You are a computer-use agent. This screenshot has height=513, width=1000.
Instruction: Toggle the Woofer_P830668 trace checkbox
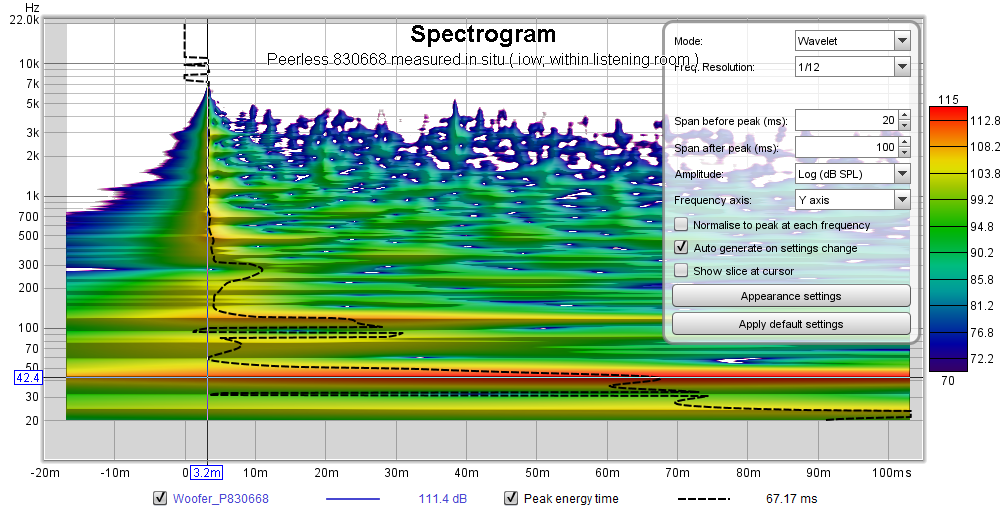click(160, 498)
